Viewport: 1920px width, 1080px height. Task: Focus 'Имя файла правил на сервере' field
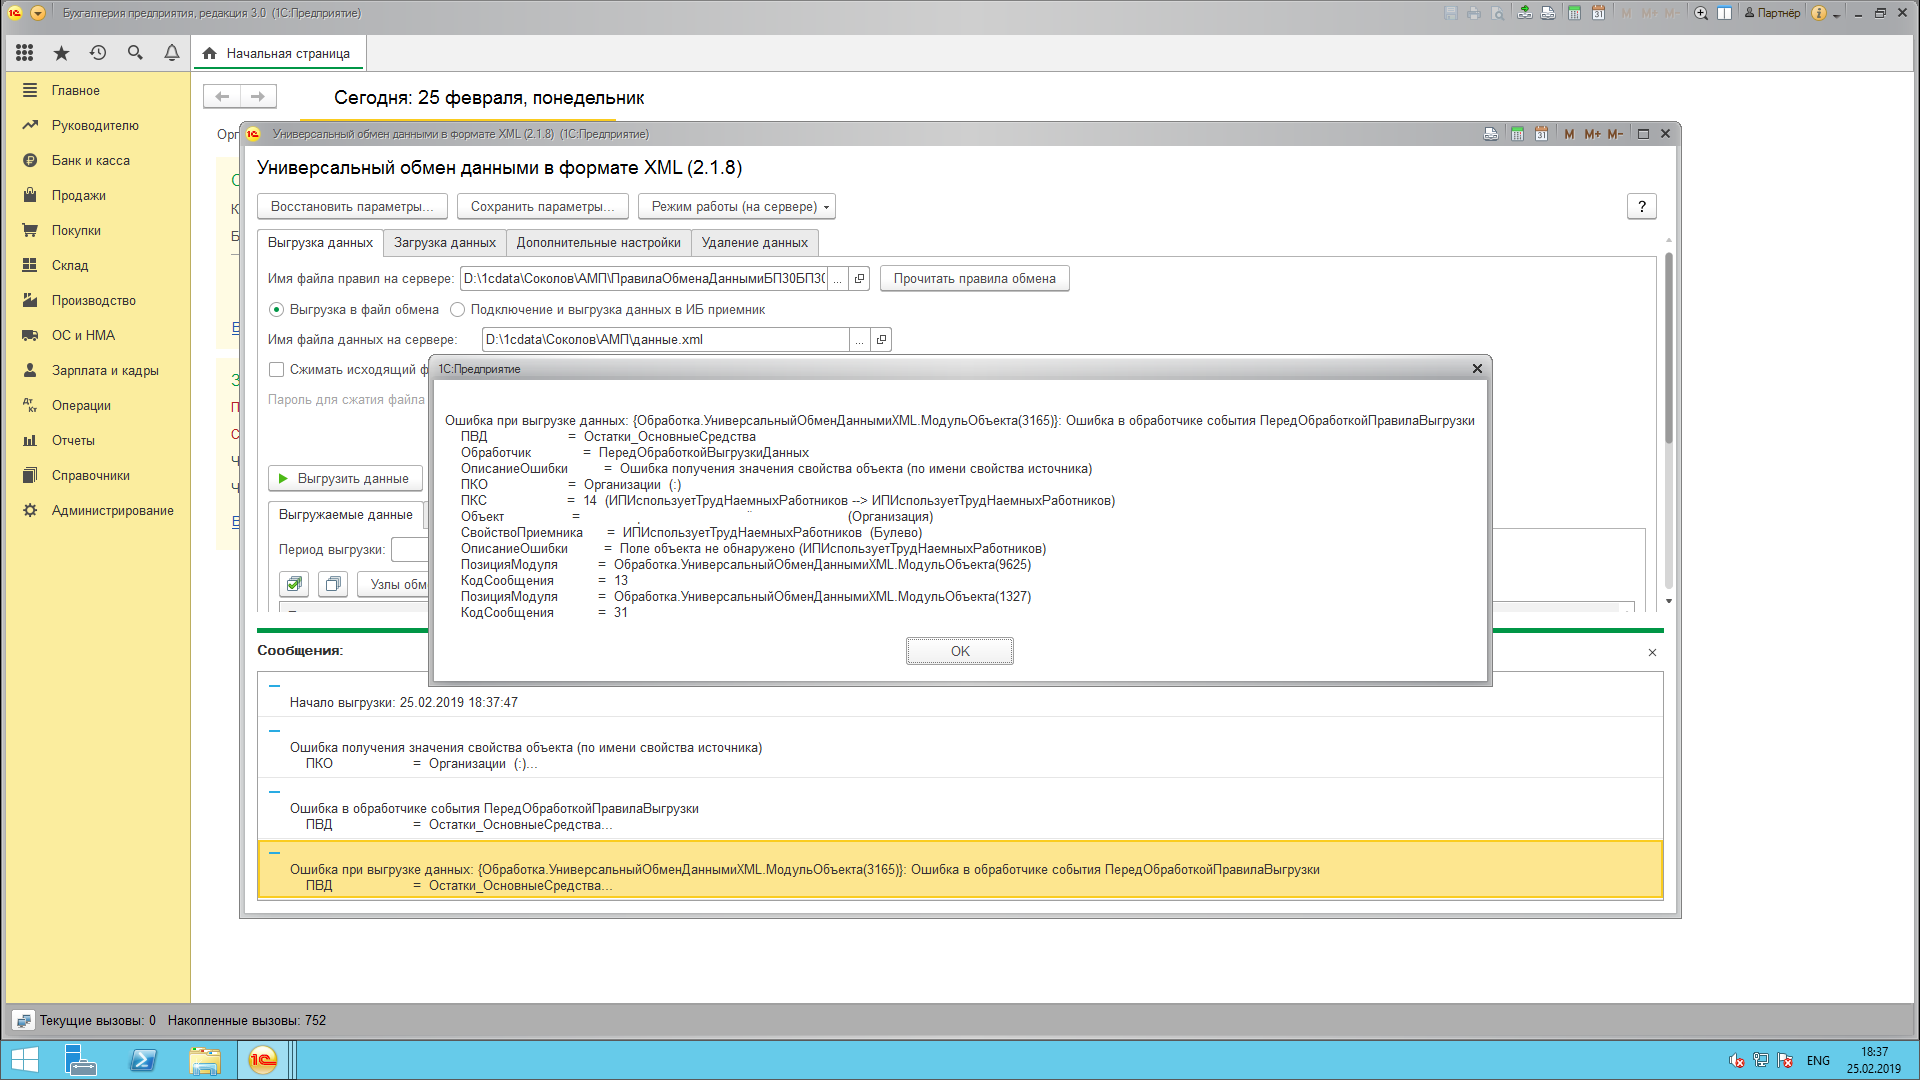[643, 279]
